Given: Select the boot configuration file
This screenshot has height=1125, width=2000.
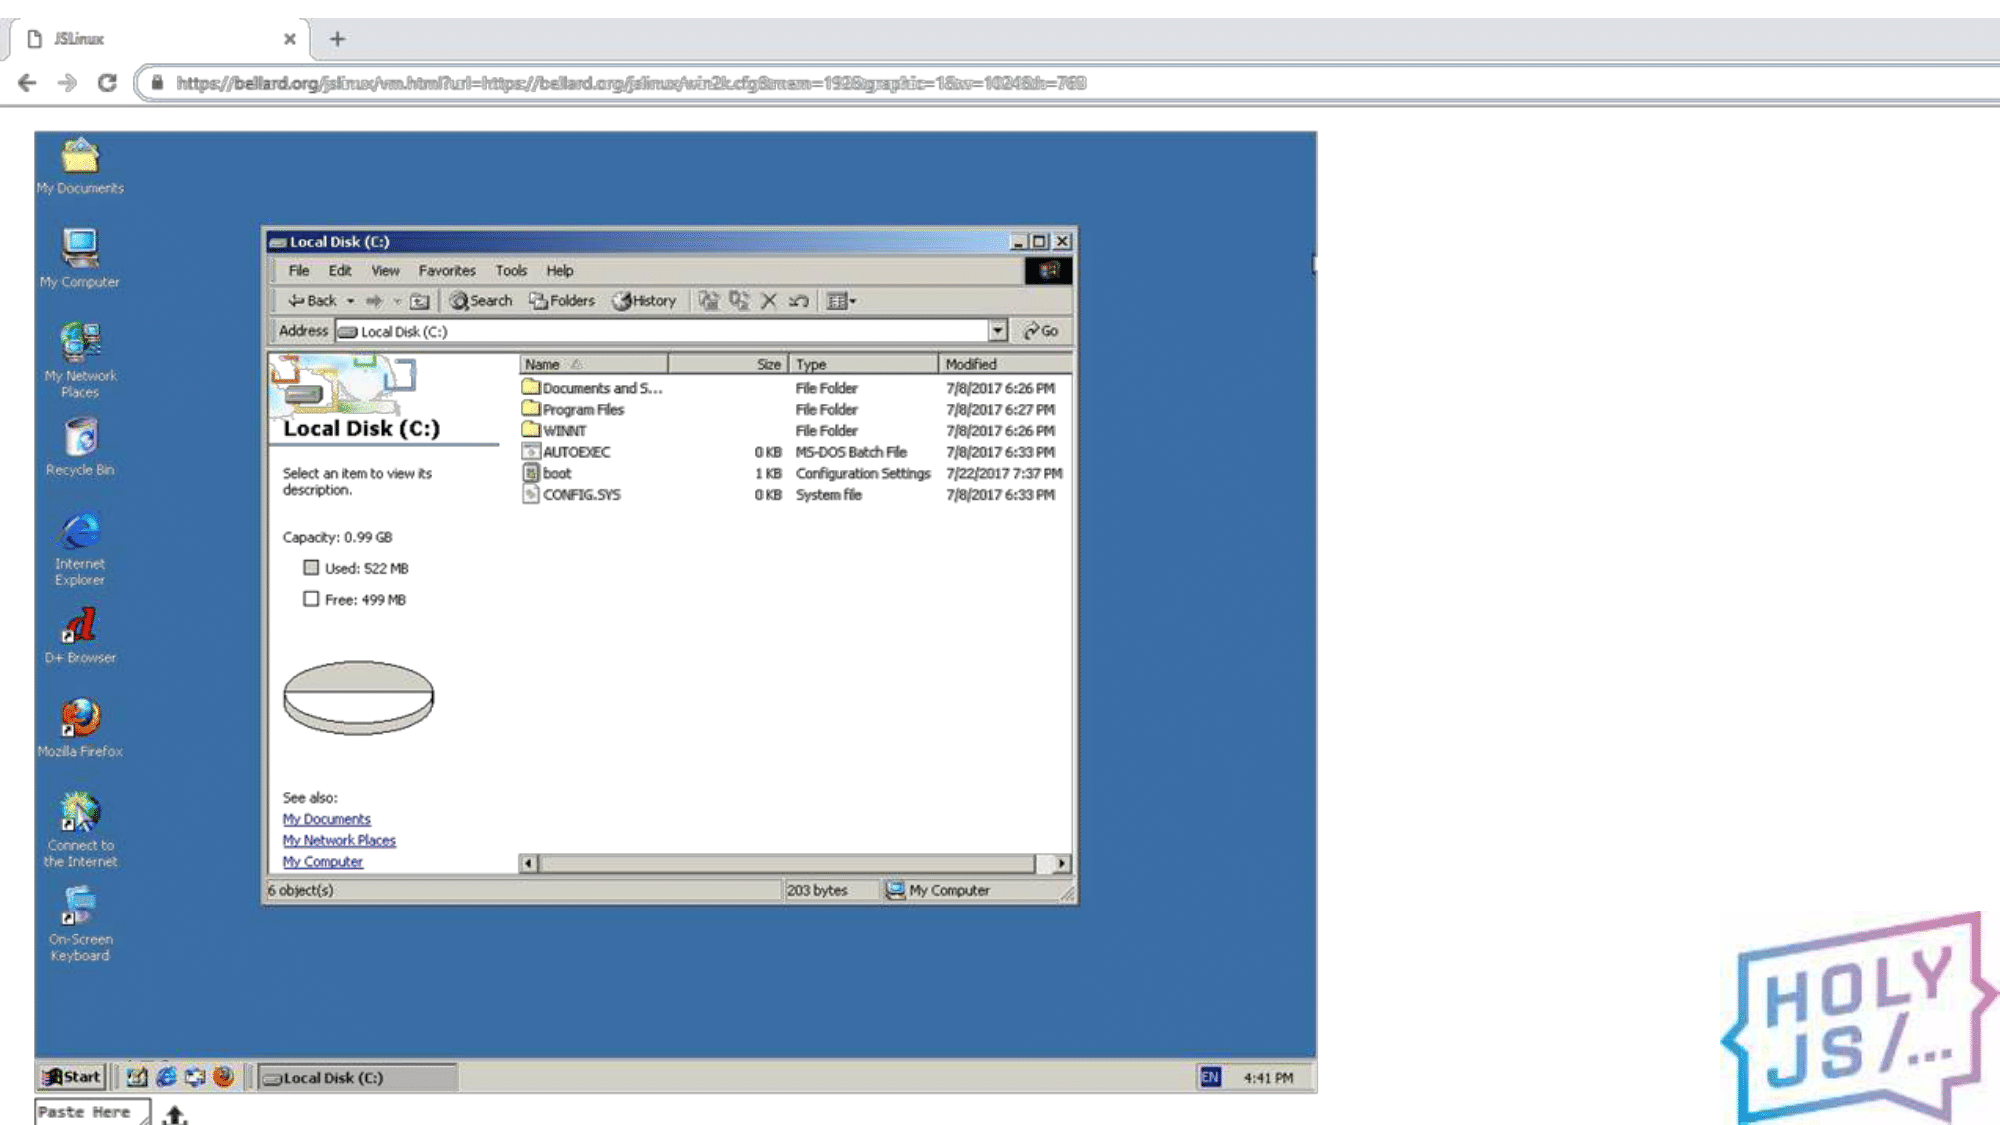Looking at the screenshot, I should click(x=547, y=474).
